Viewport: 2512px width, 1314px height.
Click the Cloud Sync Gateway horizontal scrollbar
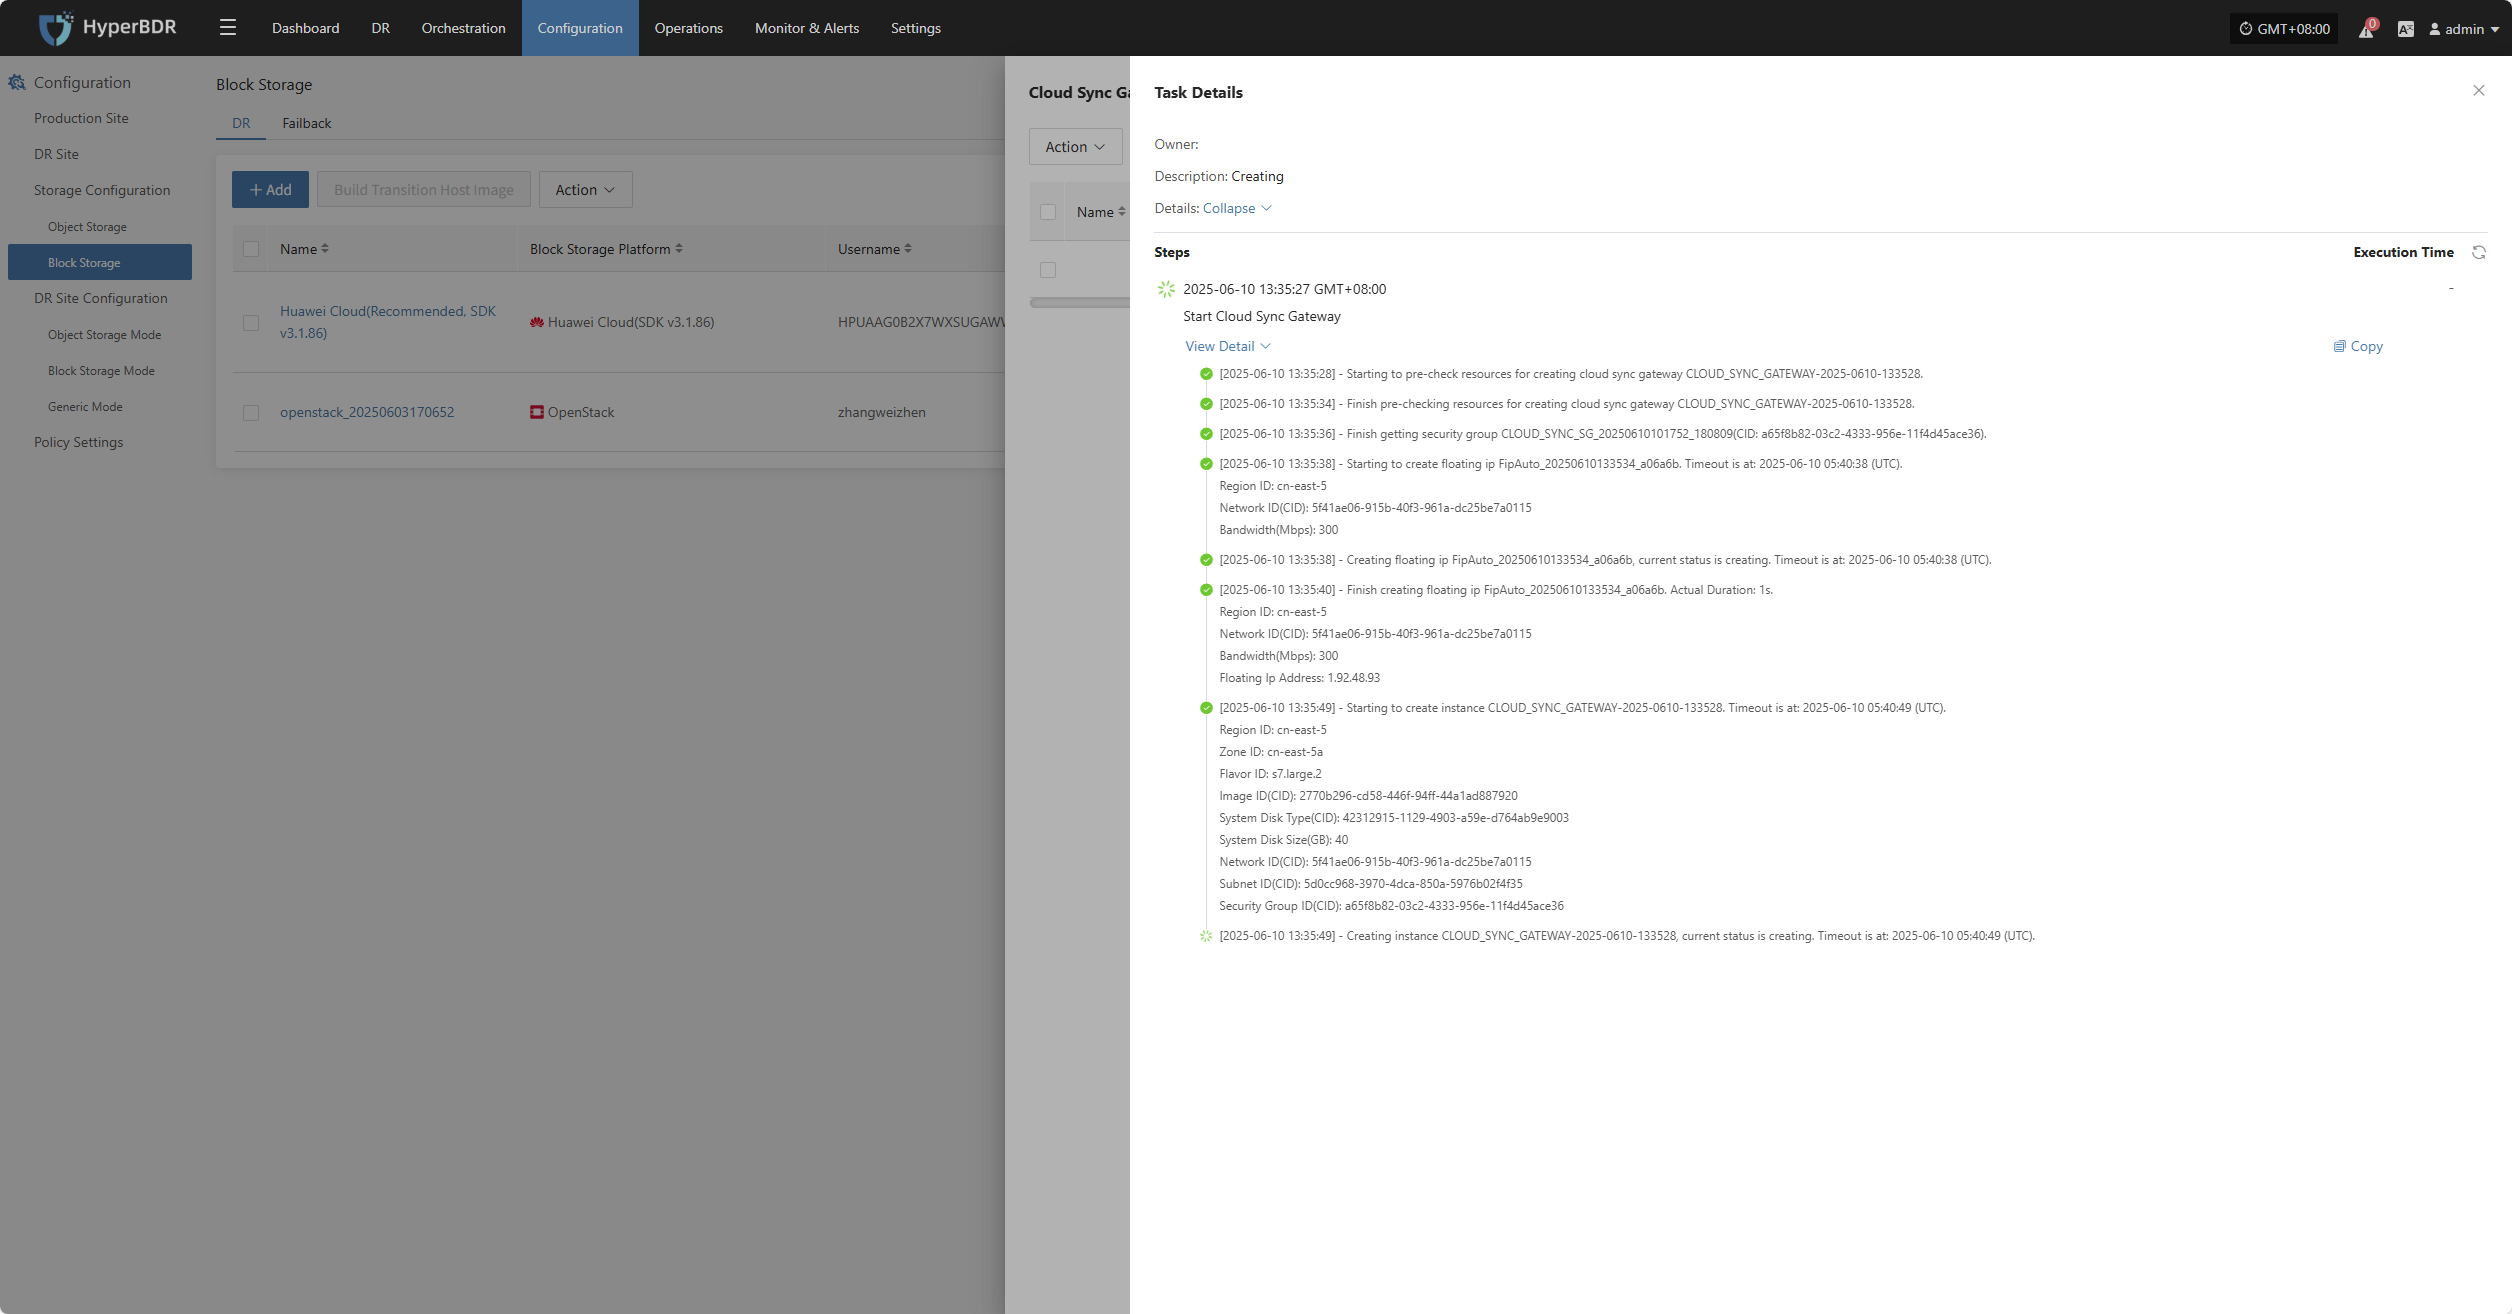[x=1080, y=302]
